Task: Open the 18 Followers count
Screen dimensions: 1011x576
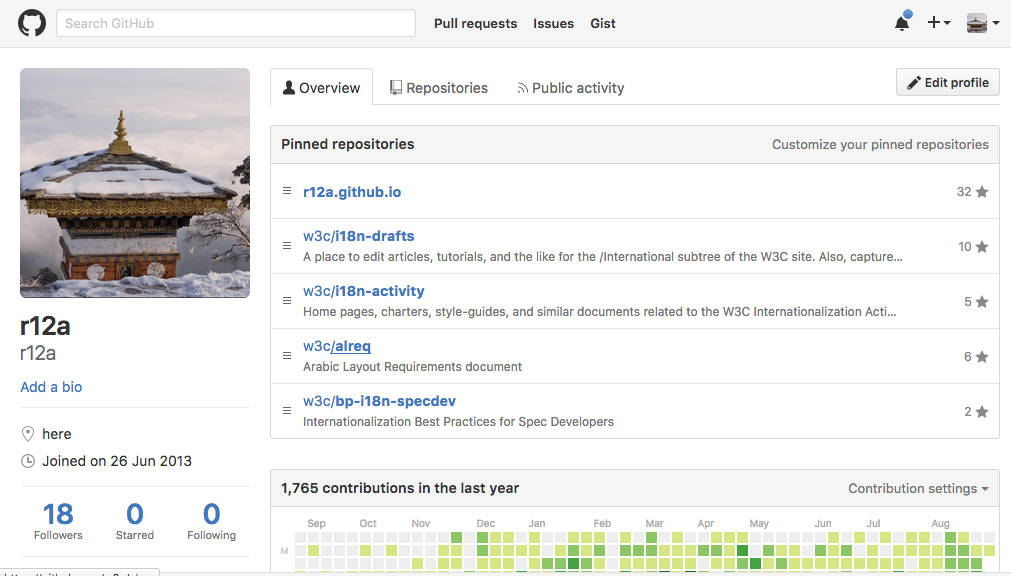Action: point(58,520)
